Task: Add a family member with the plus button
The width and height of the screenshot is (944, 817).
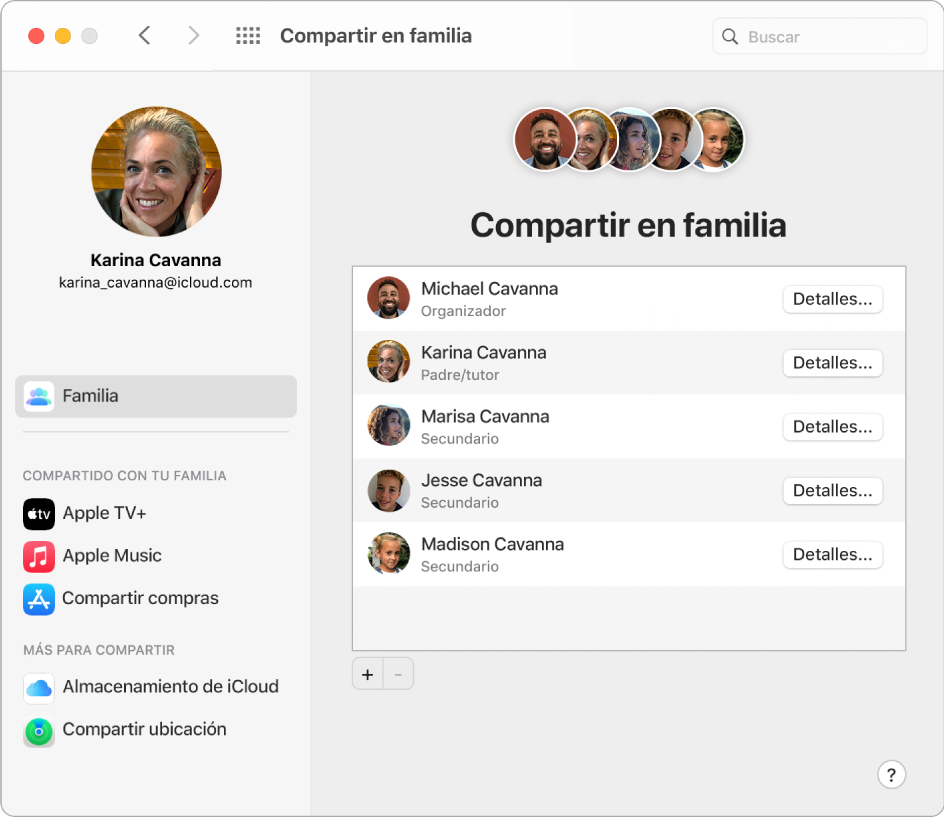Action: coord(367,673)
